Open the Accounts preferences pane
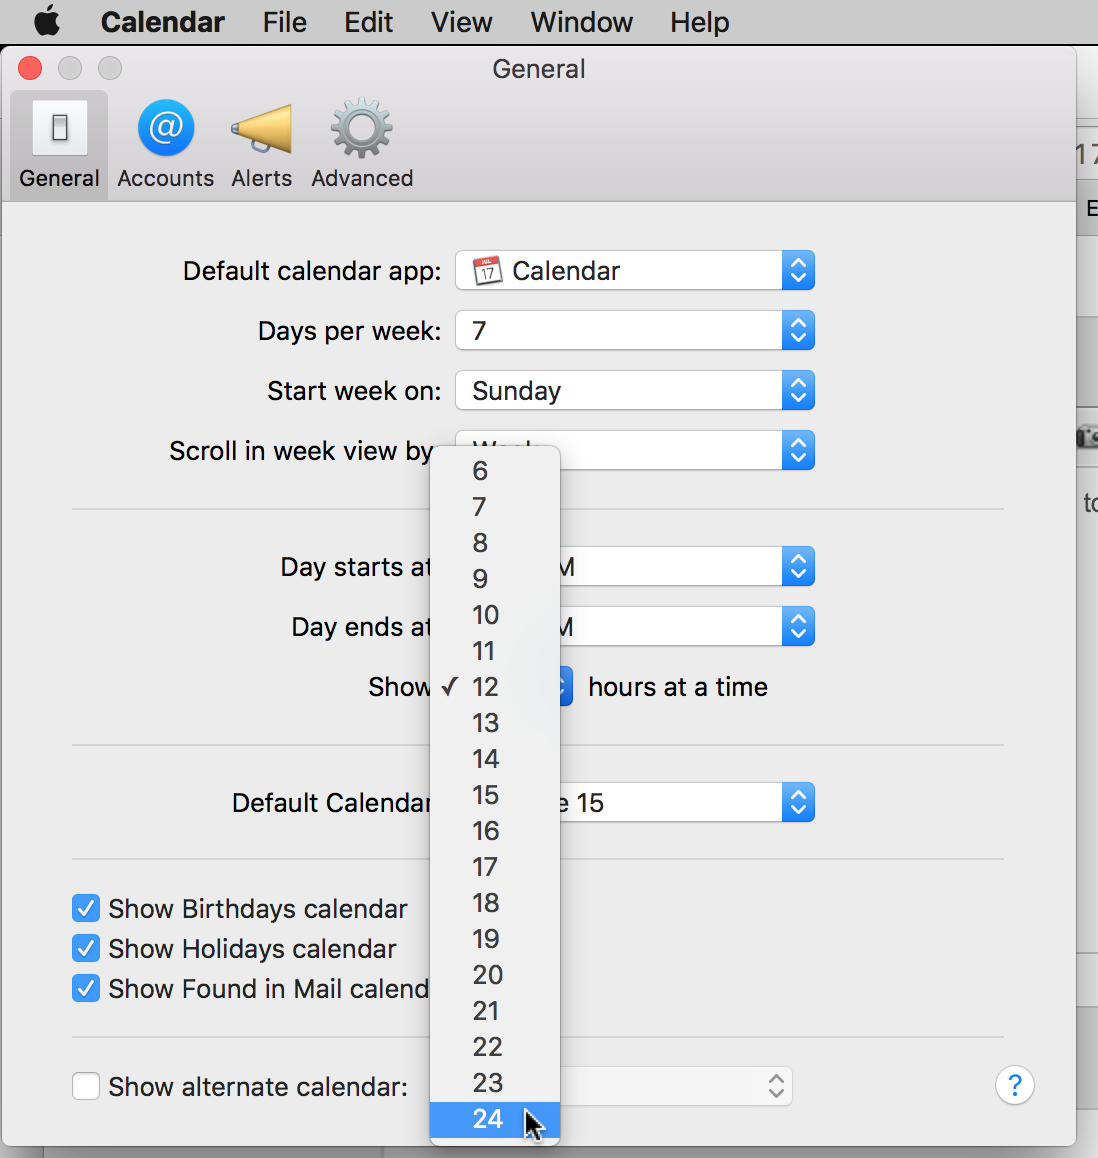This screenshot has height=1158, width=1098. [x=165, y=145]
